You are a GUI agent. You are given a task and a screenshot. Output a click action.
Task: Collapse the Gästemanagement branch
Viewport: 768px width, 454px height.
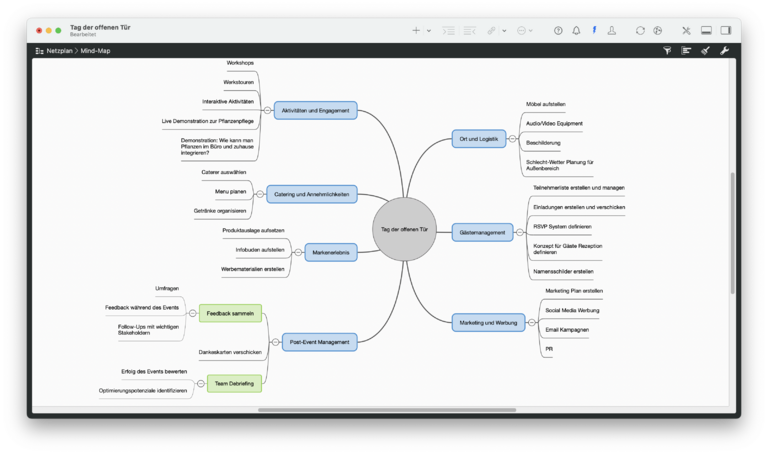[x=520, y=233]
